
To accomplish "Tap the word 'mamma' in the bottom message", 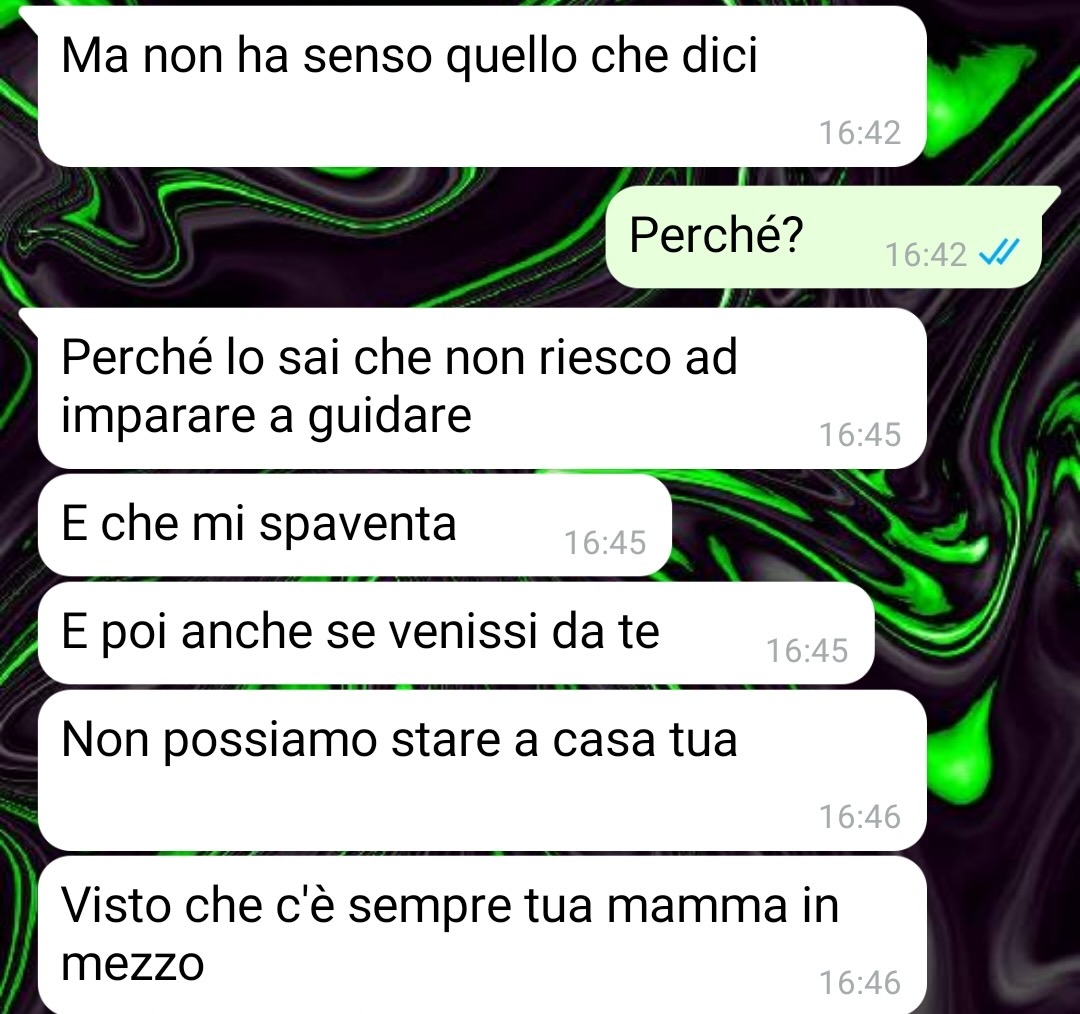I will click(x=696, y=907).
